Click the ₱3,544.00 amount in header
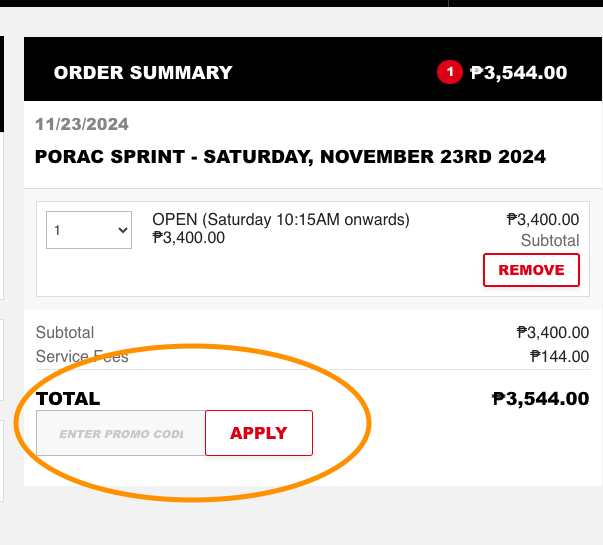 (x=518, y=73)
